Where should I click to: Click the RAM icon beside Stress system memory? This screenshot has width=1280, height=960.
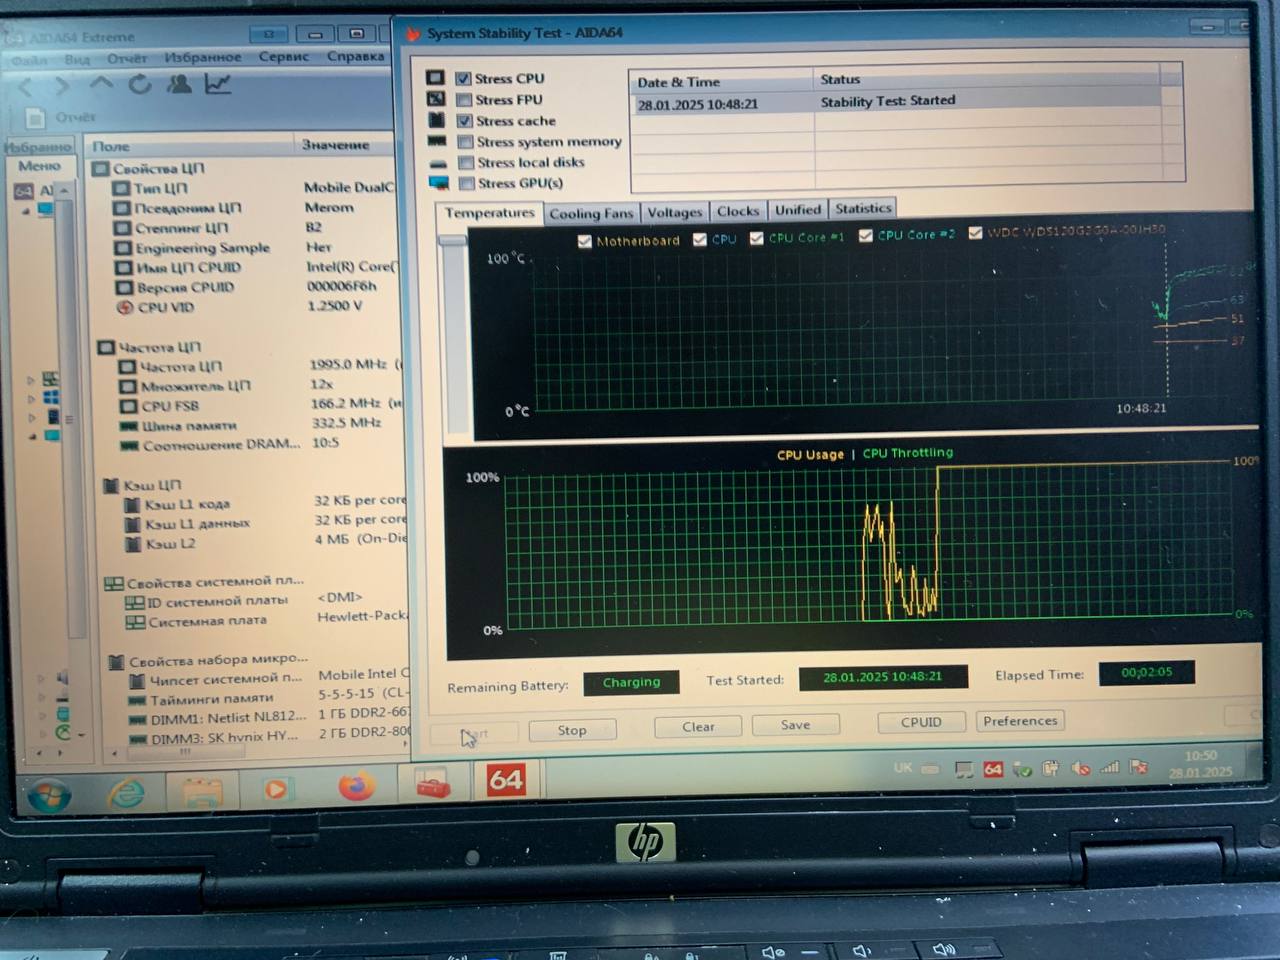(x=437, y=141)
